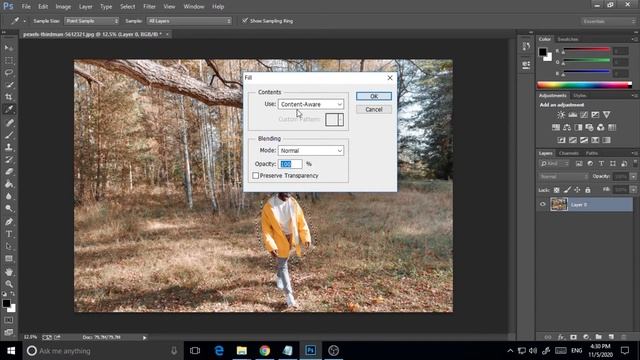Select the Crop tool
640x360 pixels.
[x=9, y=97]
